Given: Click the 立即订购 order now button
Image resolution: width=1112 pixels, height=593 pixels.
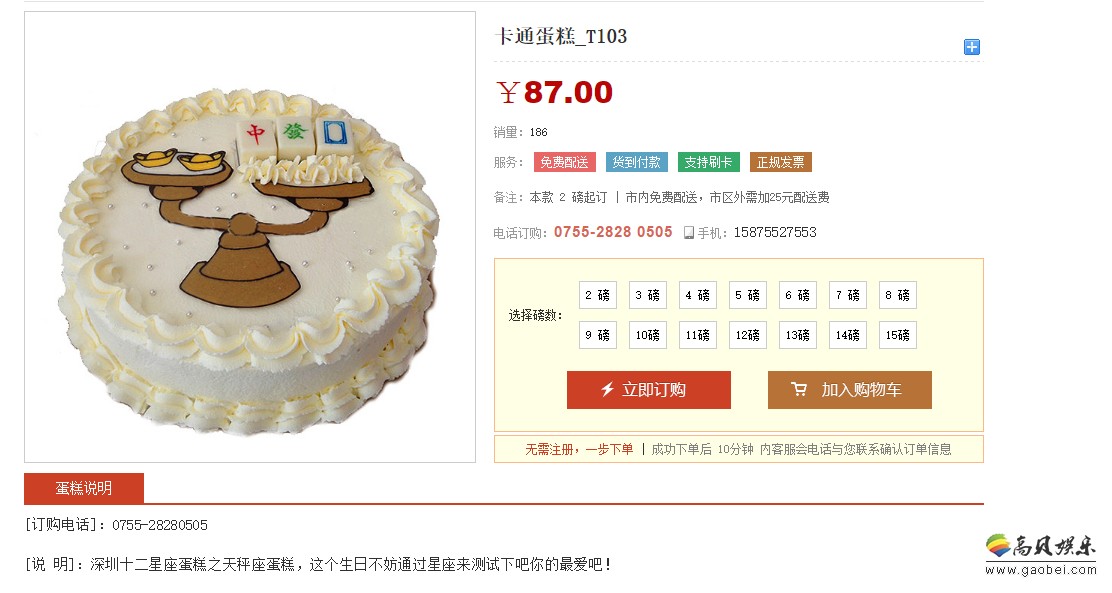Looking at the screenshot, I should coord(648,389).
